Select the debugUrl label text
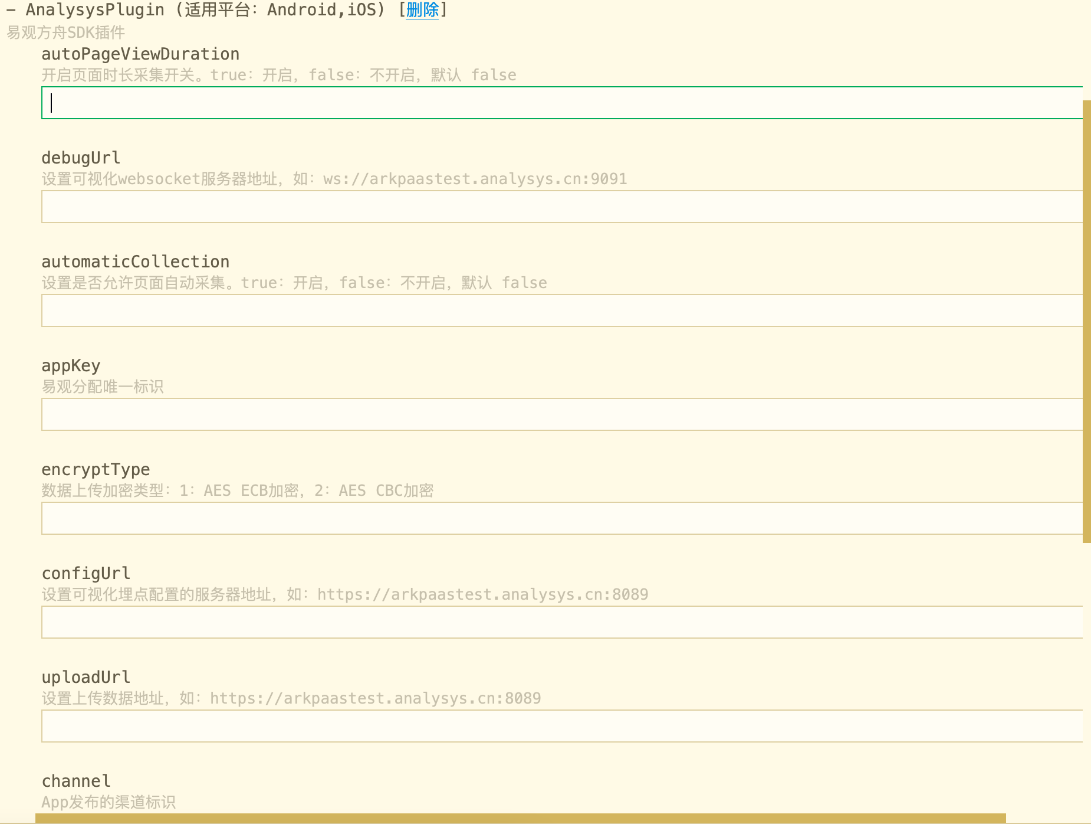Image resolution: width=1091 pixels, height=824 pixels. point(81,158)
